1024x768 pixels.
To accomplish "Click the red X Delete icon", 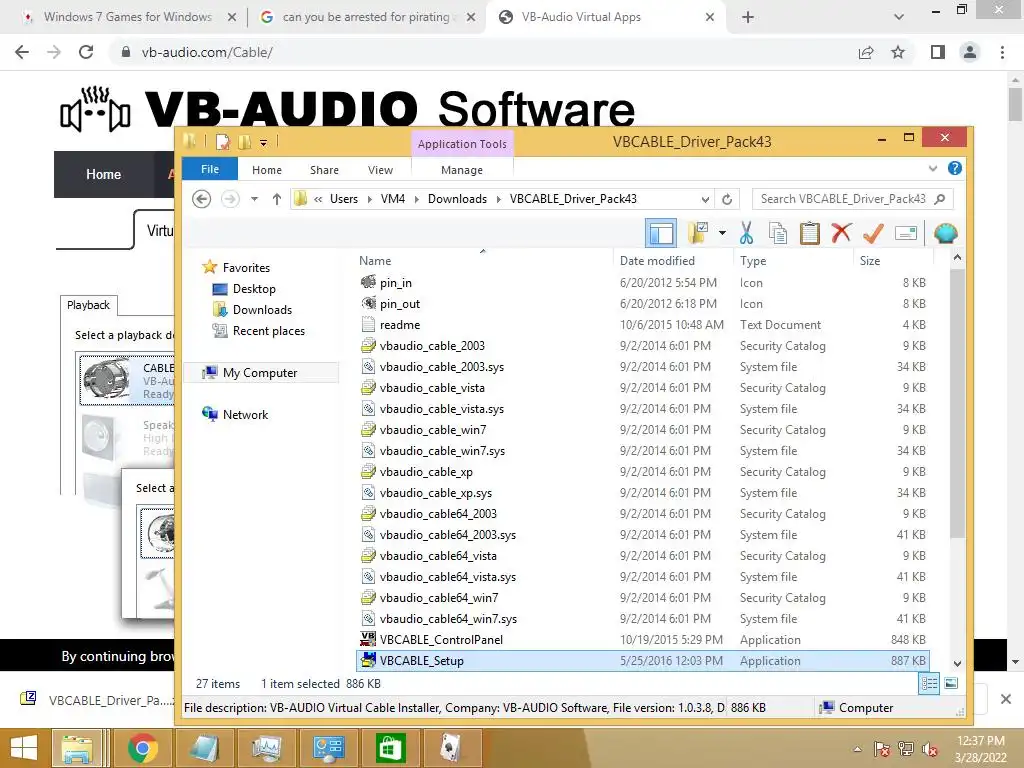I will pos(841,232).
